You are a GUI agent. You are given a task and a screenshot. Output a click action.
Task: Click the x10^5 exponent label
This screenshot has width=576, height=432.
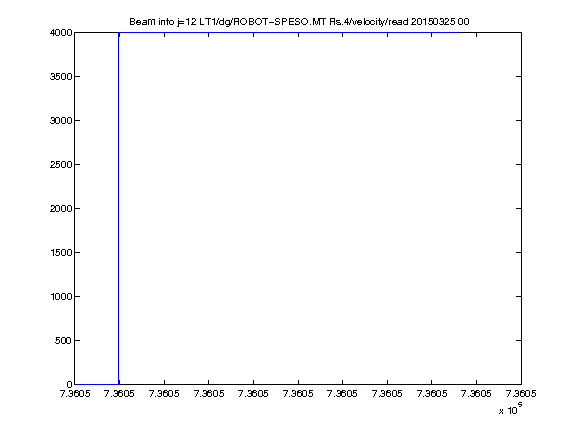pyautogui.click(x=511, y=409)
